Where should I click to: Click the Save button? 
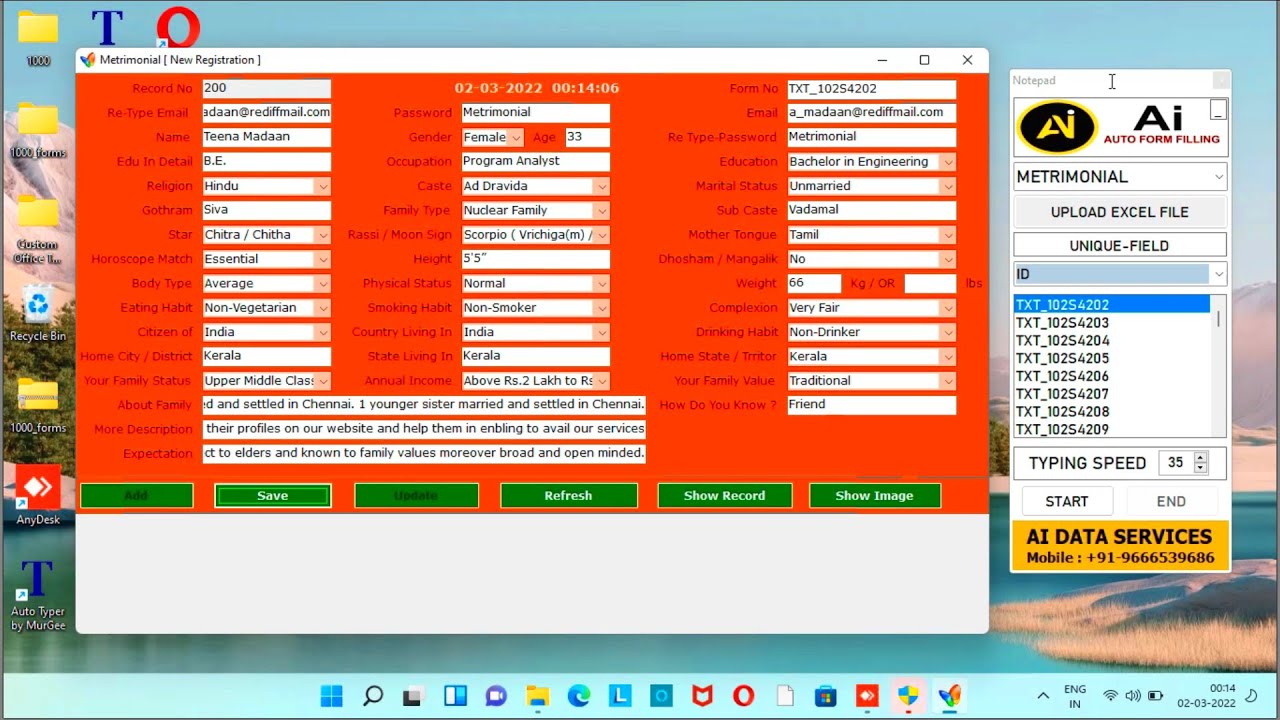click(272, 496)
